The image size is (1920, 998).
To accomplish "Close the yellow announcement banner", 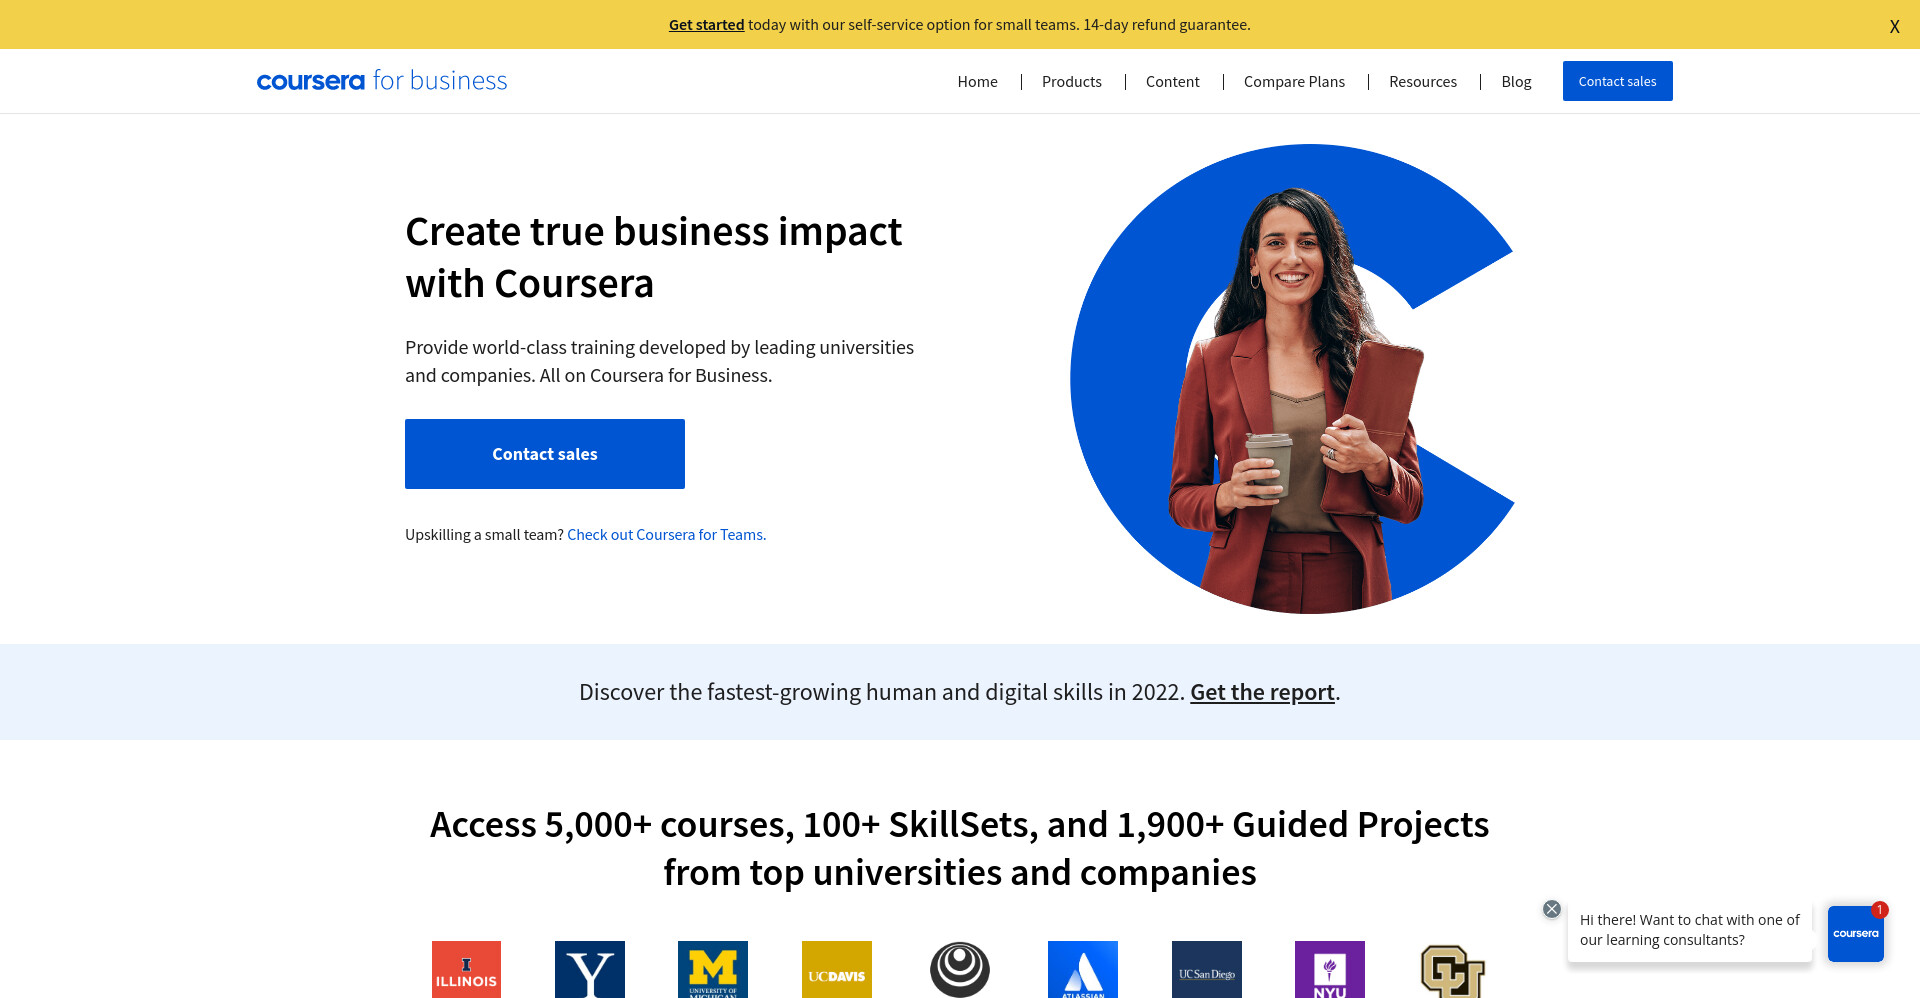I will 1894,27.
